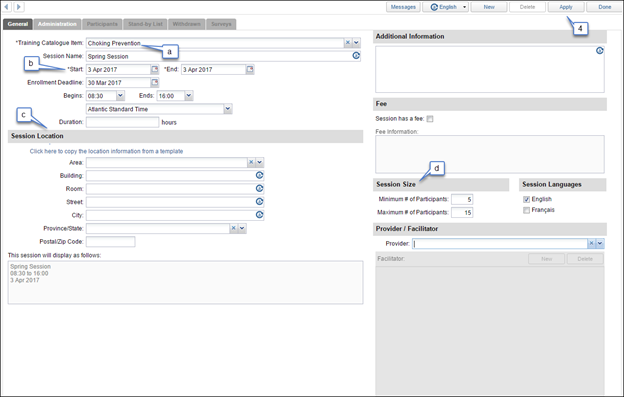Click the New button in top toolbar

[489, 7]
